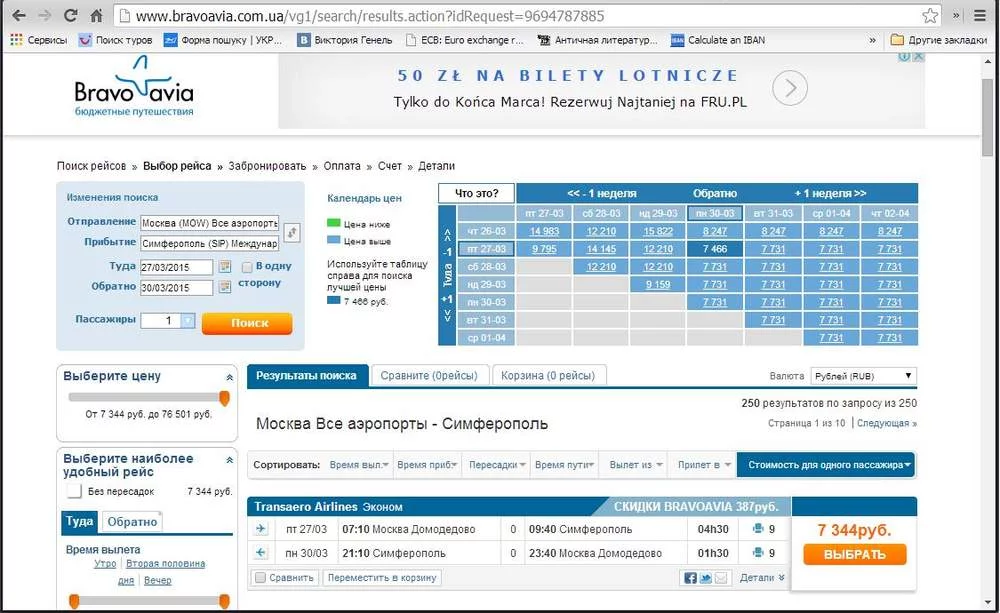Sort results by Время выл.
This screenshot has width=1000, height=613.
tap(359, 465)
